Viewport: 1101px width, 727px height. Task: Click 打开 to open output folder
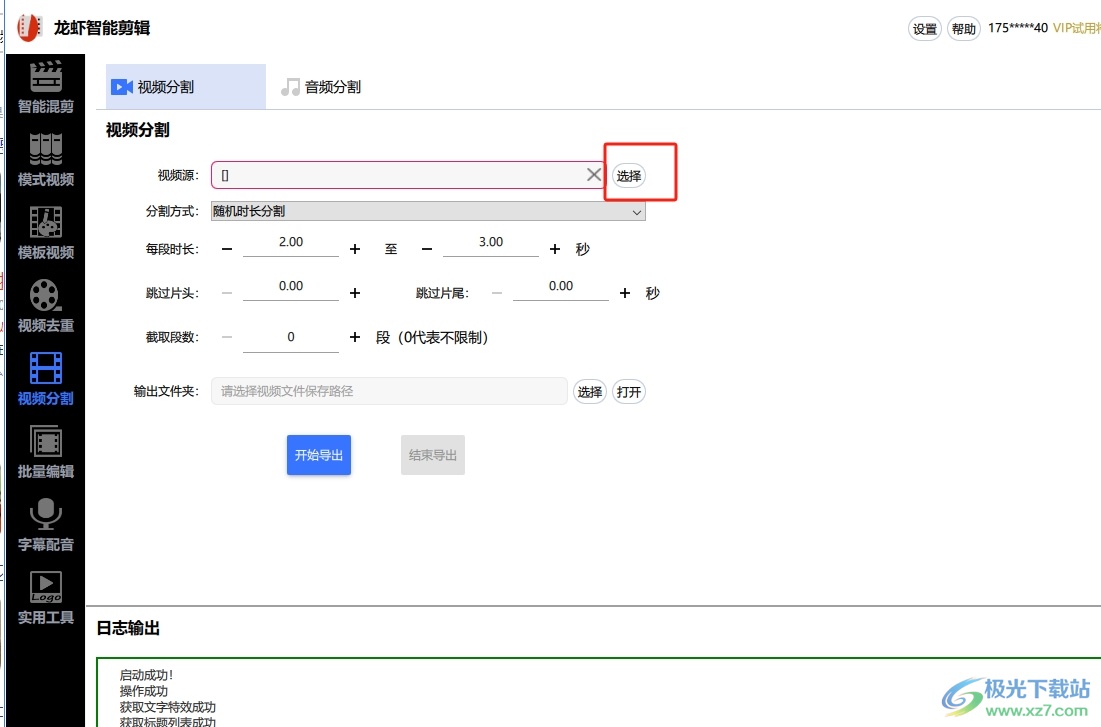coord(629,392)
